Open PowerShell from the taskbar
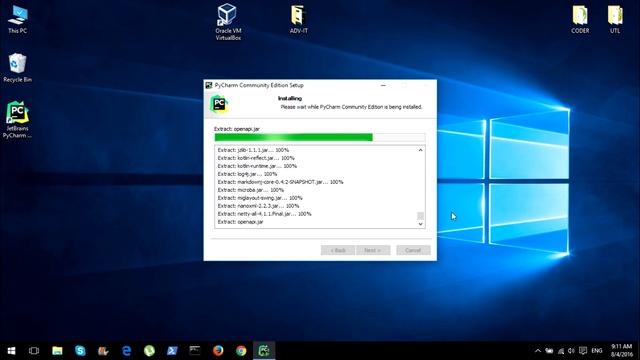 172,351
